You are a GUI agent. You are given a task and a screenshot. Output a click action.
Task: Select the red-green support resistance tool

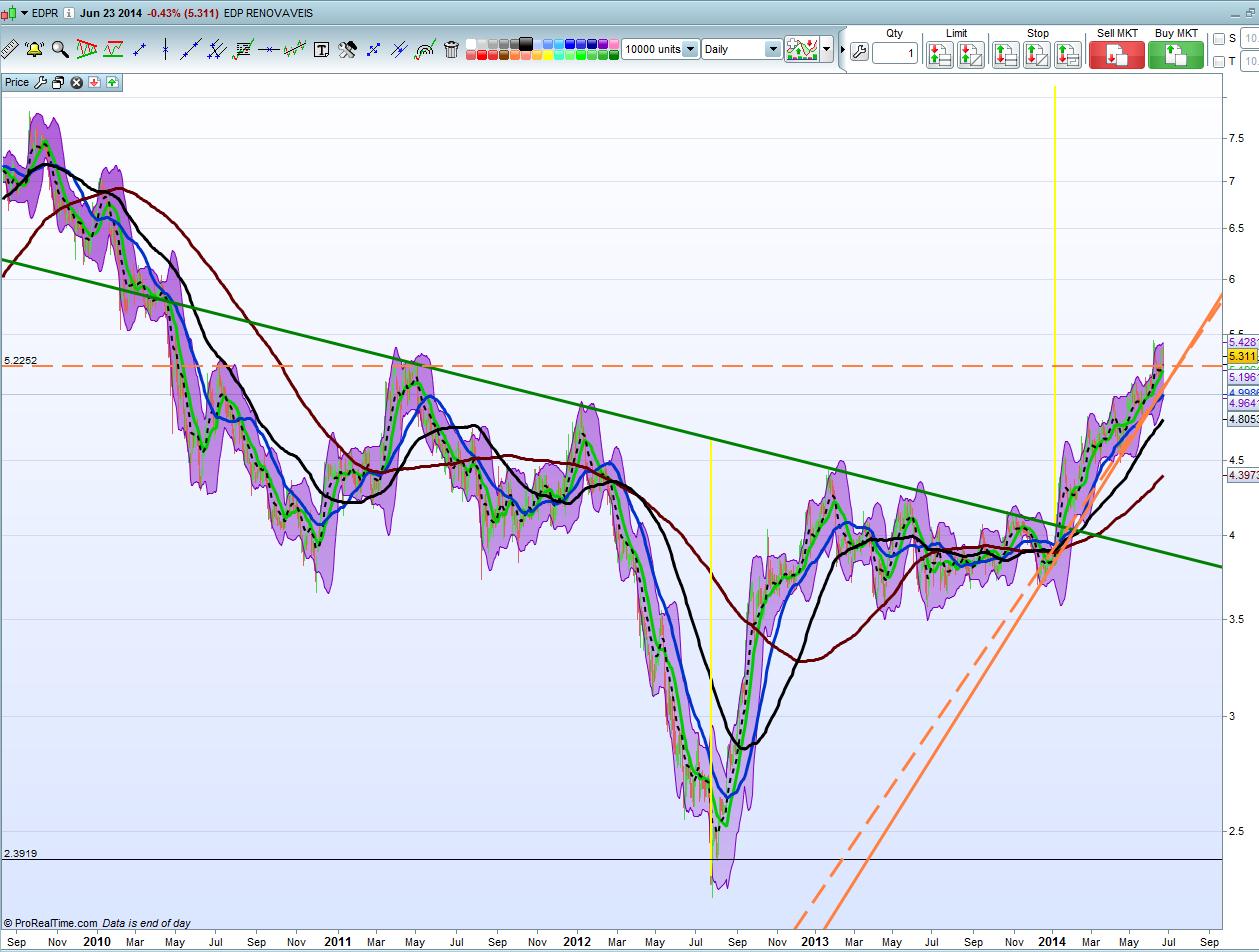(113, 49)
